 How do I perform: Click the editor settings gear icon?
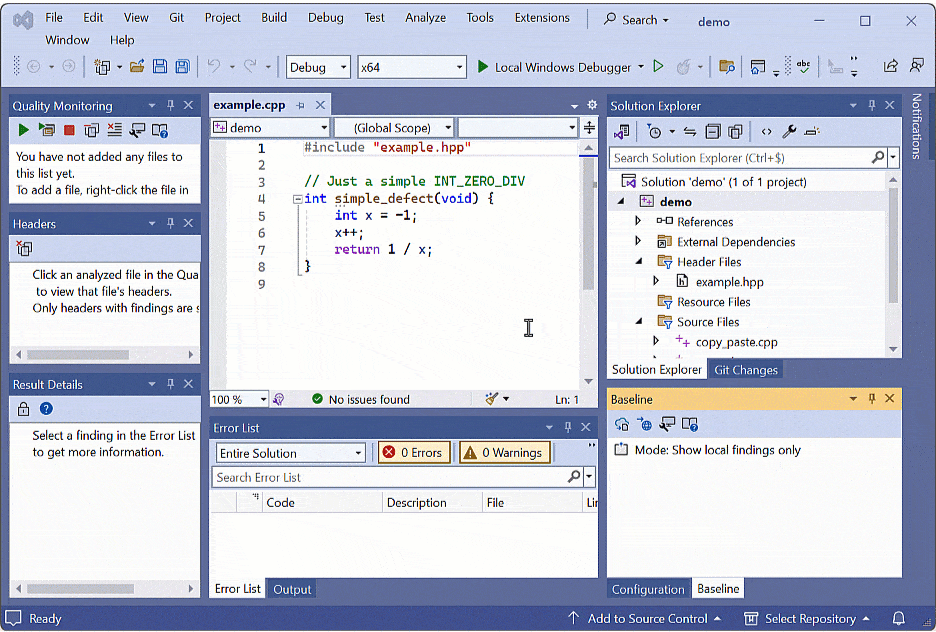(591, 105)
